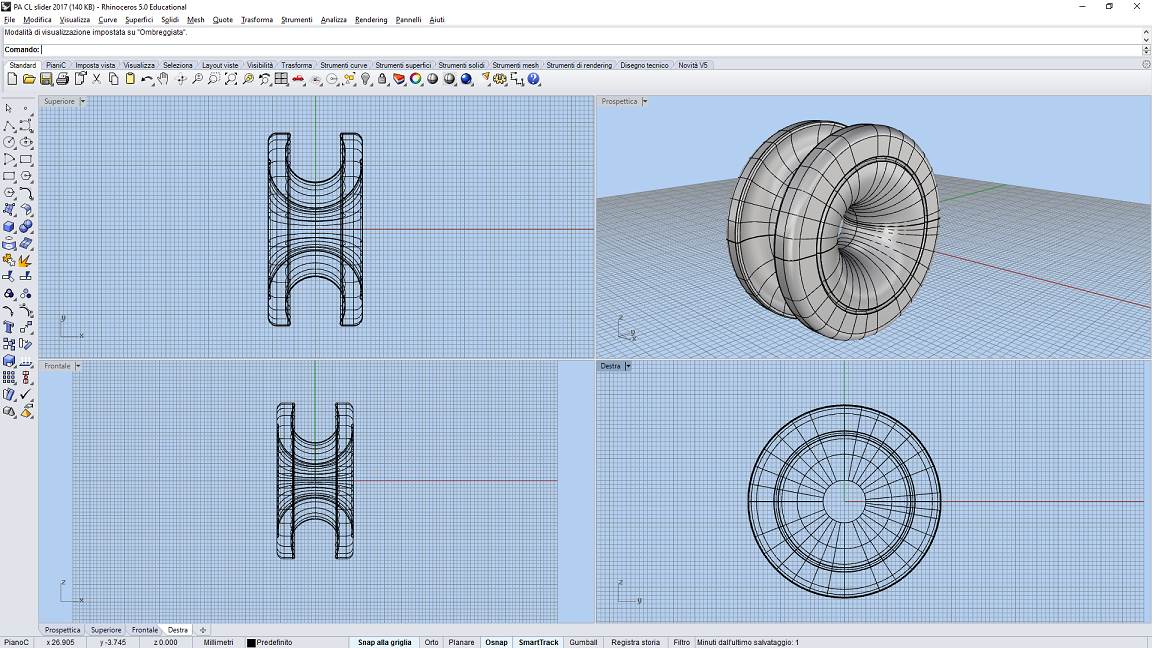Toggle Snap alla griglia in status bar

(x=384, y=642)
